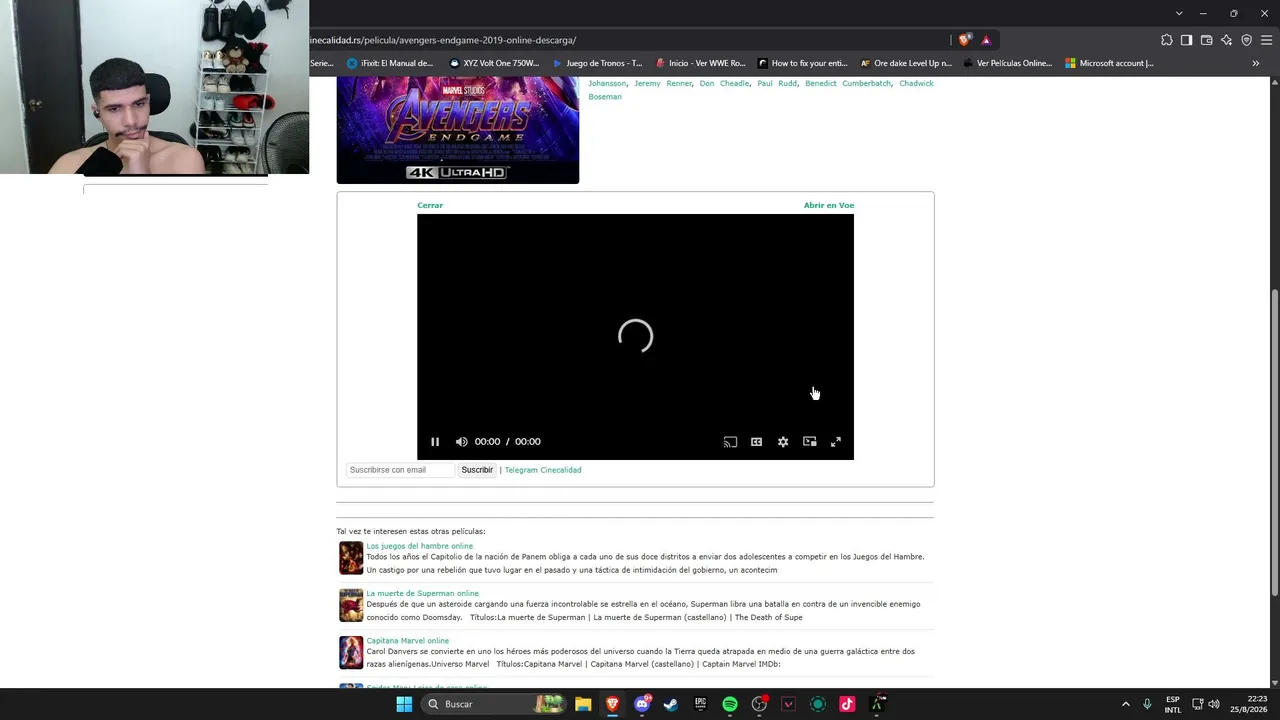Expand the system tray hidden icons

click(x=1125, y=704)
